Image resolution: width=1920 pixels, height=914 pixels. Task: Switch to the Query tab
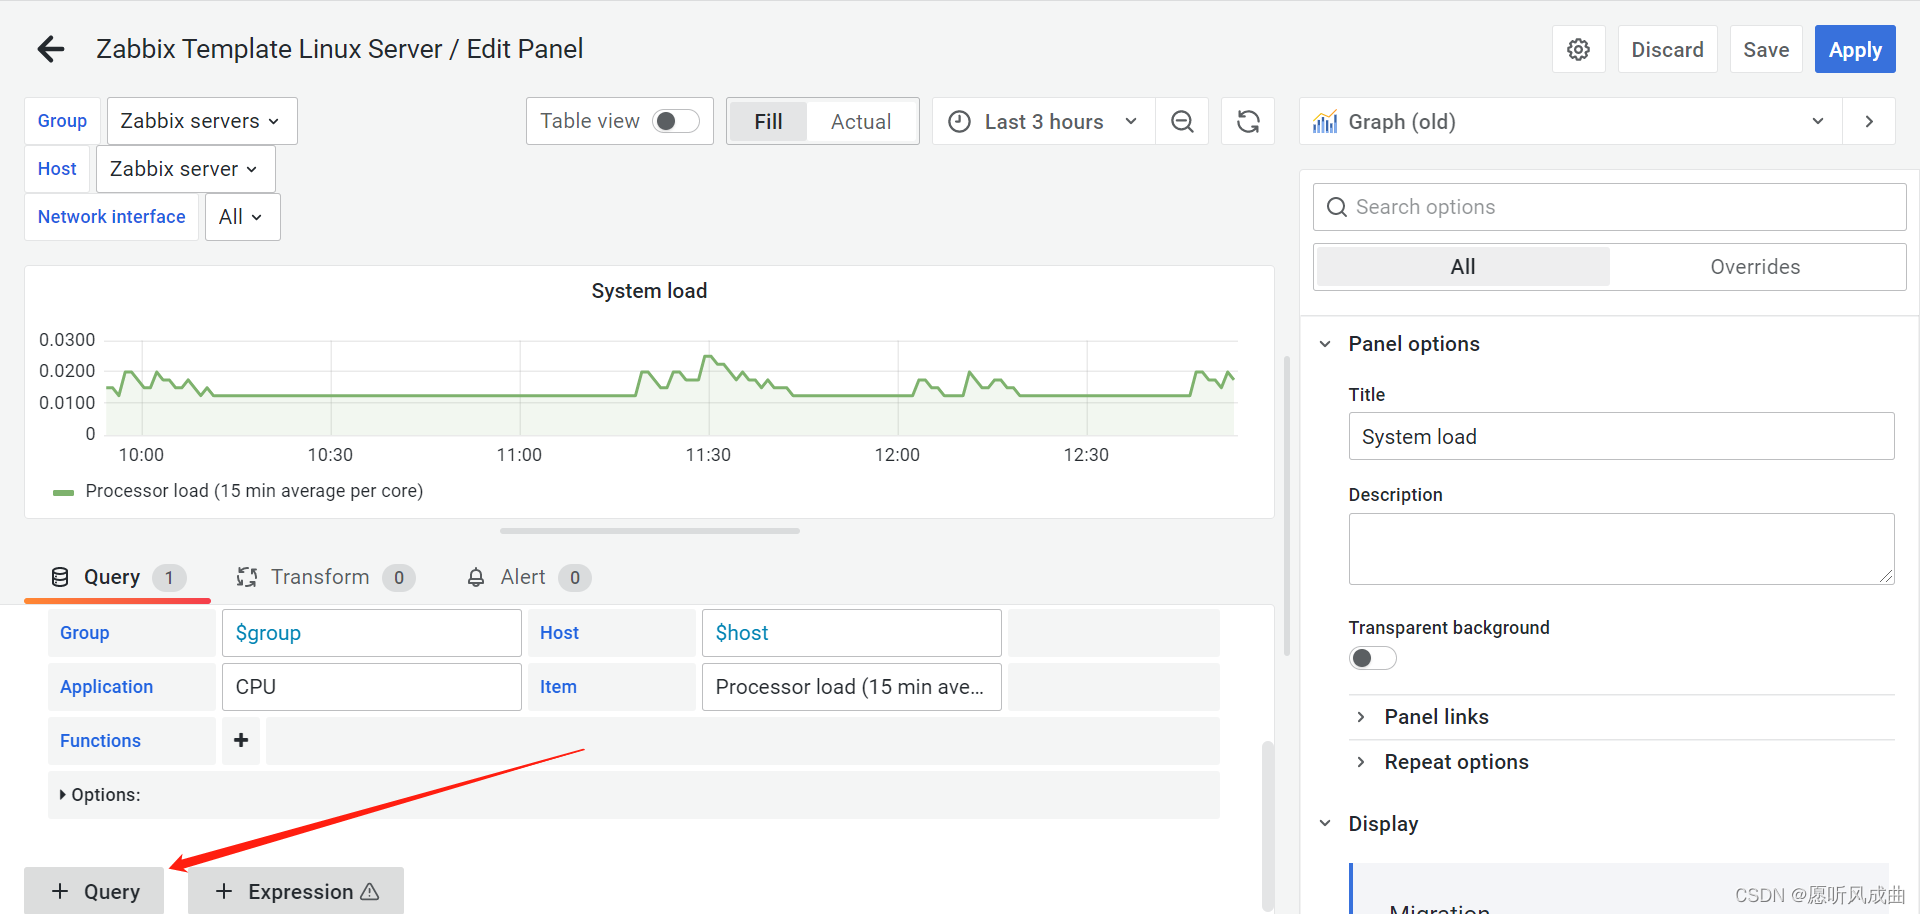point(117,577)
